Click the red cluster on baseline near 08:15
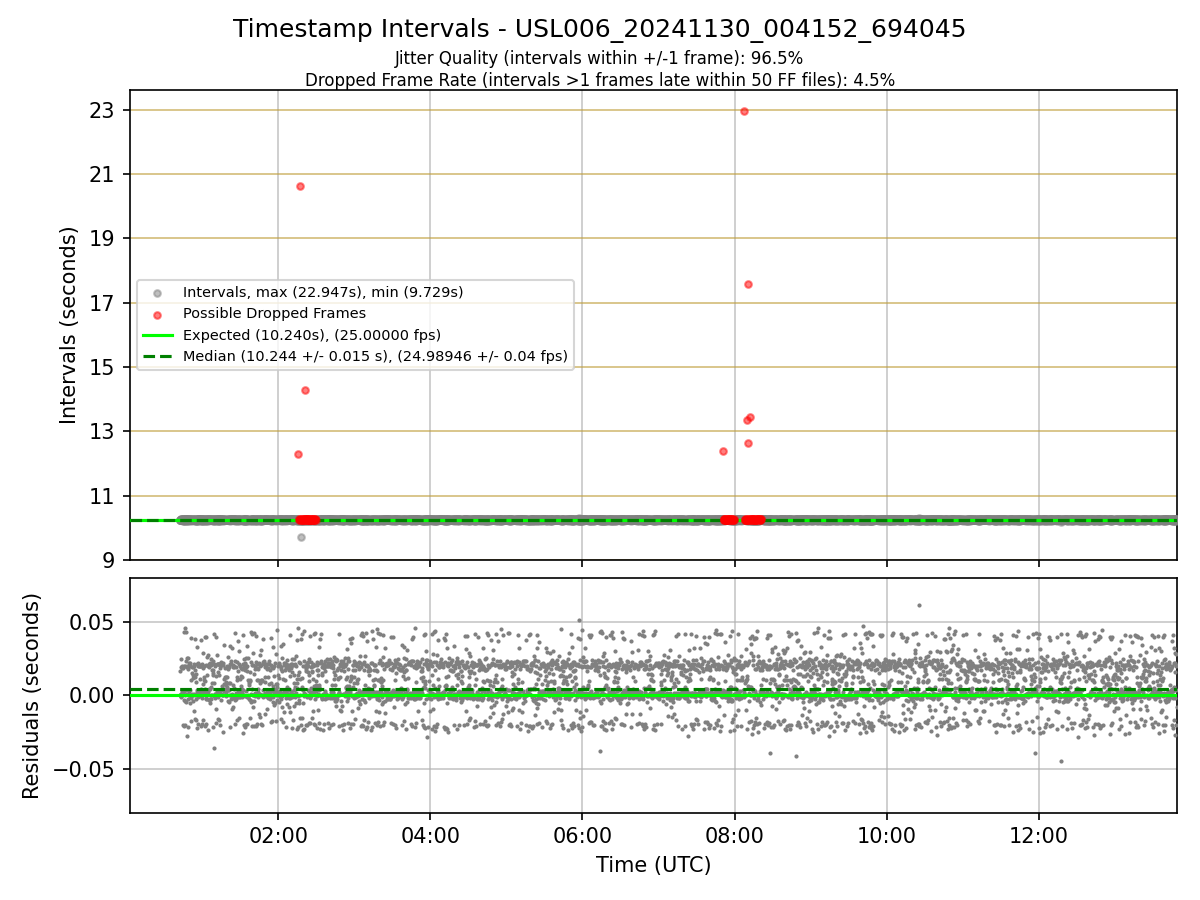The width and height of the screenshot is (1200, 900). pyautogui.click(x=753, y=520)
